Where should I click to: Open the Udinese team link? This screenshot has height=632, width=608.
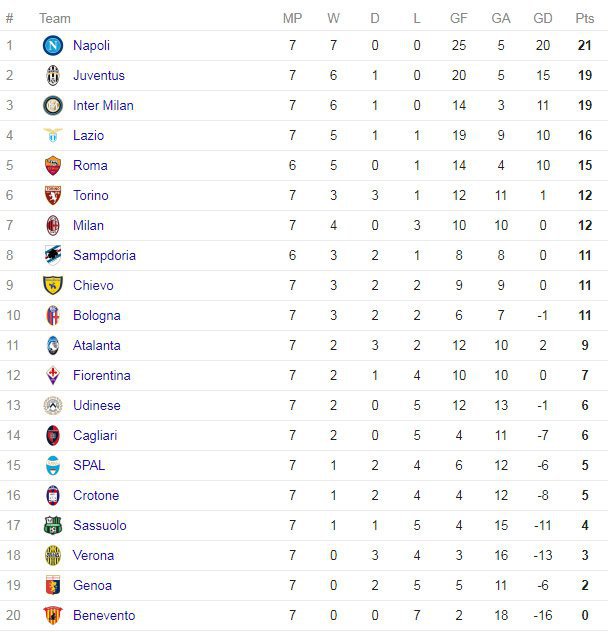tap(96, 405)
